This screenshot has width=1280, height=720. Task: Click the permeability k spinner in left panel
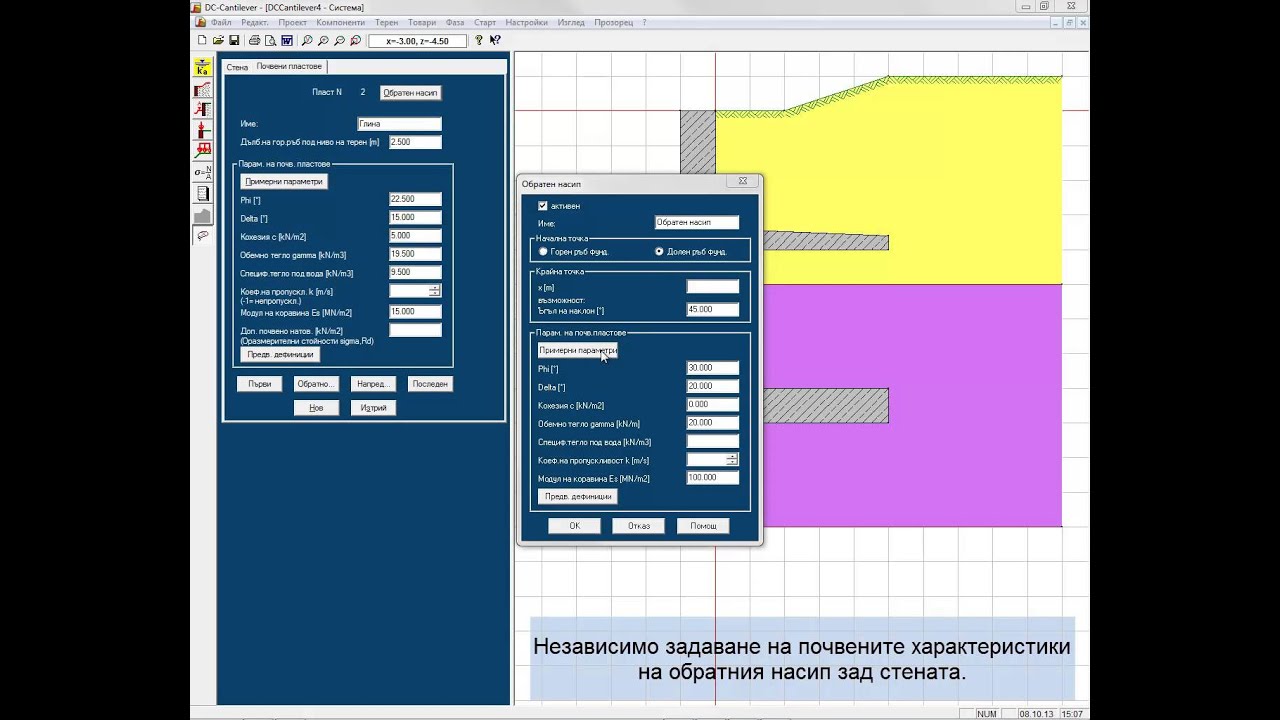tap(434, 291)
